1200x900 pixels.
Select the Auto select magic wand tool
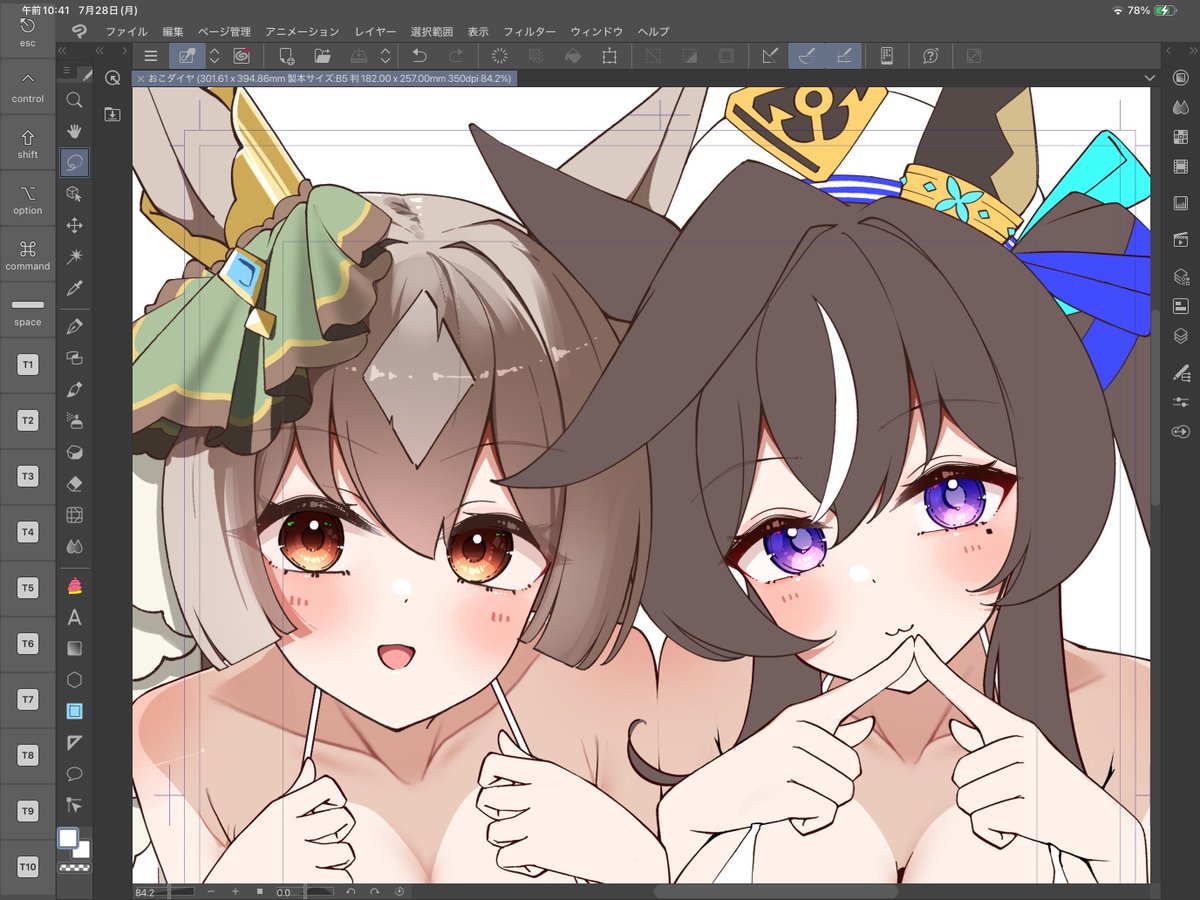[x=74, y=256]
